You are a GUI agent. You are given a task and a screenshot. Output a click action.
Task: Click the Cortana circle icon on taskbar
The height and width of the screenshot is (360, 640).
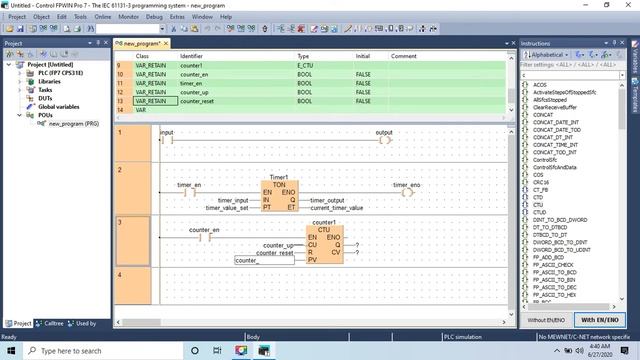click(x=195, y=351)
